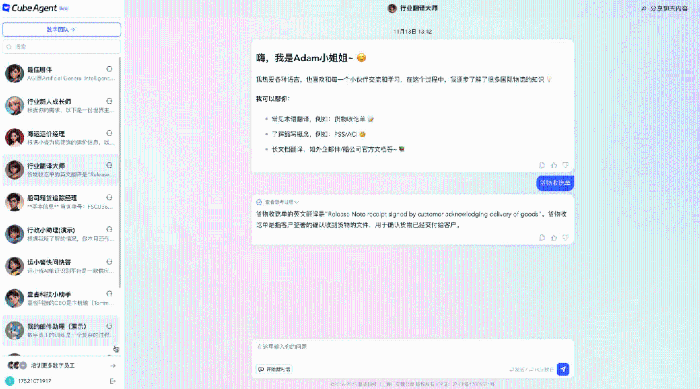The width and height of the screenshot is (700, 389).
Task: Click the sidebar avatar of 海运运价经理
Action: pos(14,138)
